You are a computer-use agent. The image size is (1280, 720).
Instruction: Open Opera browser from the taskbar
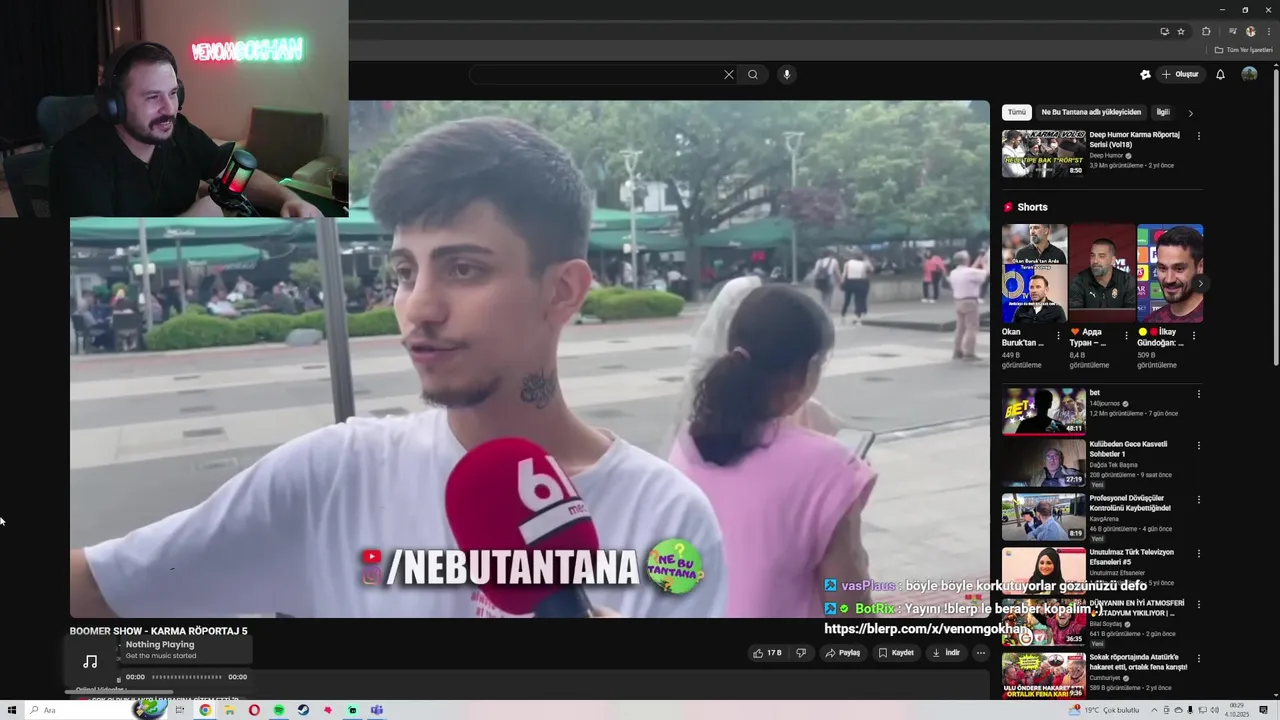pyautogui.click(x=254, y=710)
